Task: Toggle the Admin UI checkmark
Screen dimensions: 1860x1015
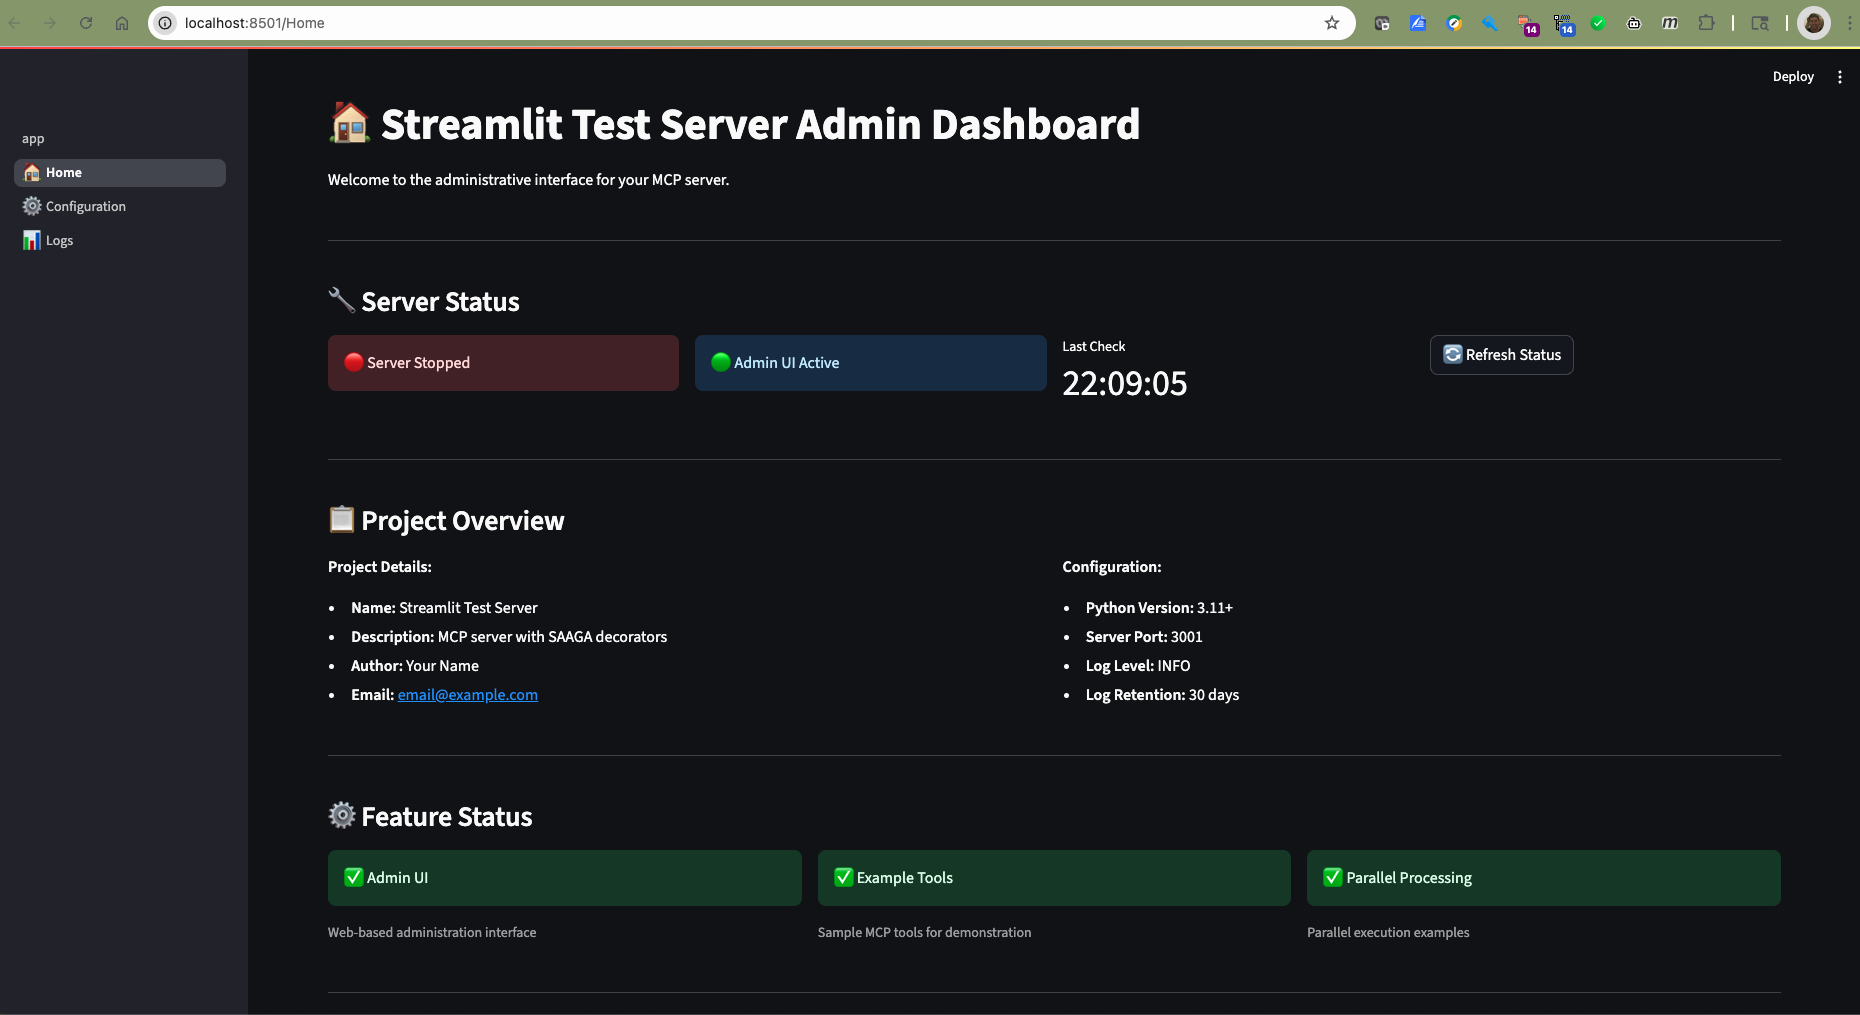Action: click(352, 877)
